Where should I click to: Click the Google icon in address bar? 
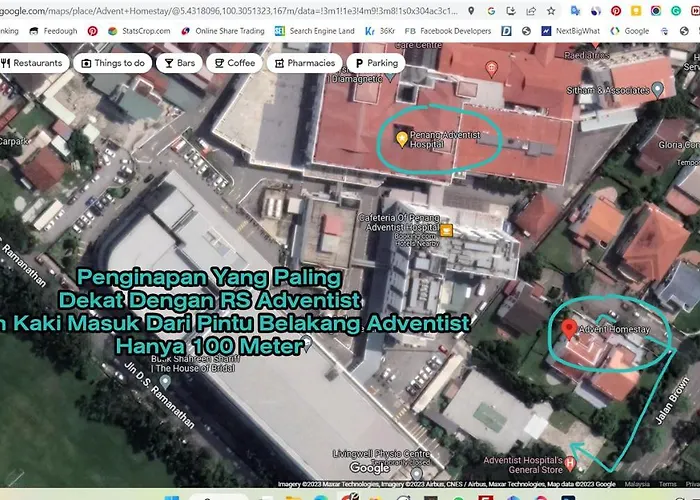pyautogui.click(x=491, y=11)
